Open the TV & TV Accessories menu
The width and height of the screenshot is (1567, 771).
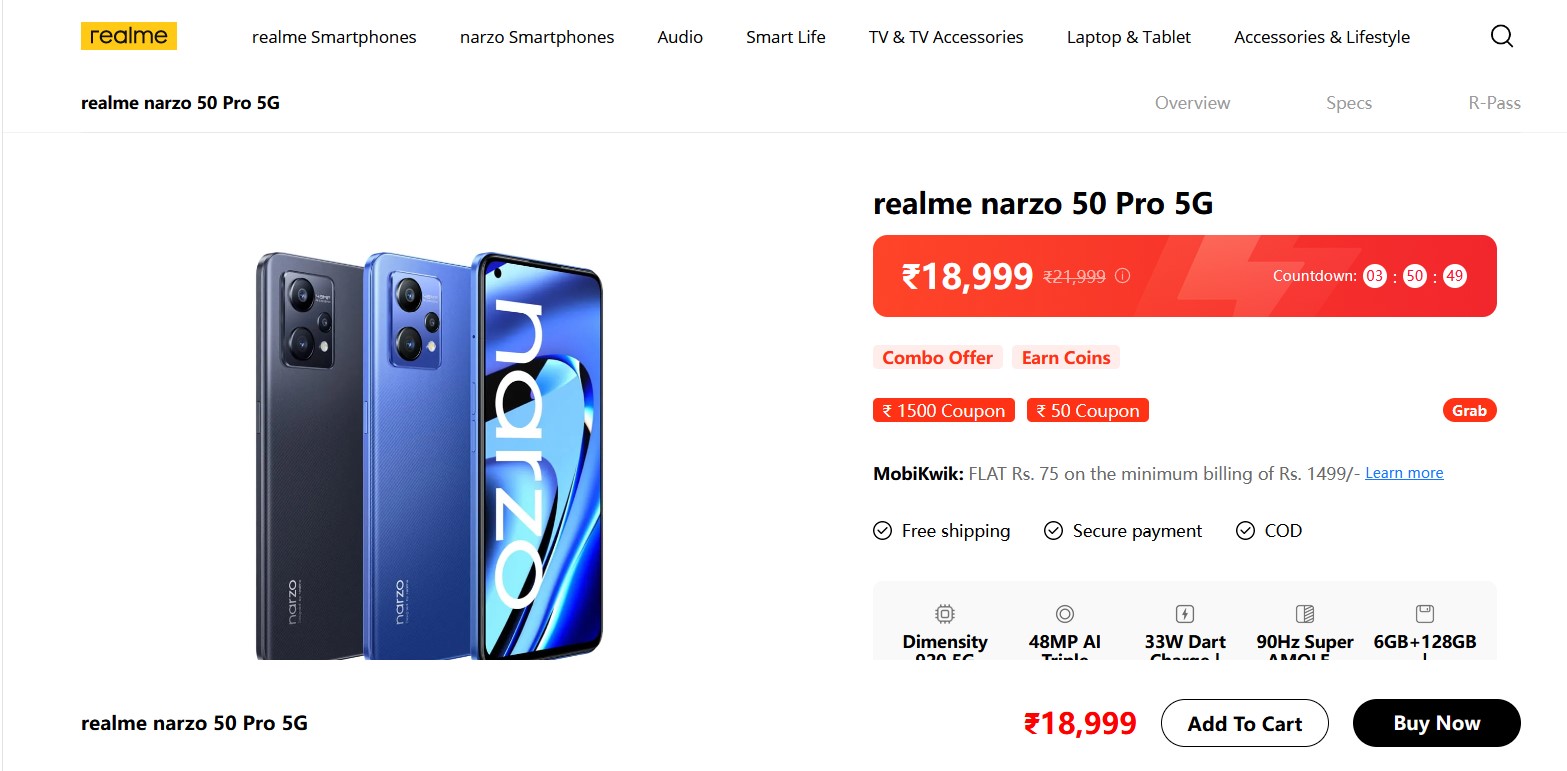946,37
